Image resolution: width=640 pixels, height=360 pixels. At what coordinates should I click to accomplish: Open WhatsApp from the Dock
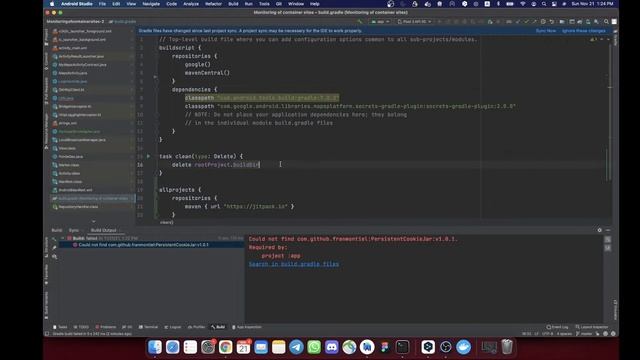tap(314, 347)
